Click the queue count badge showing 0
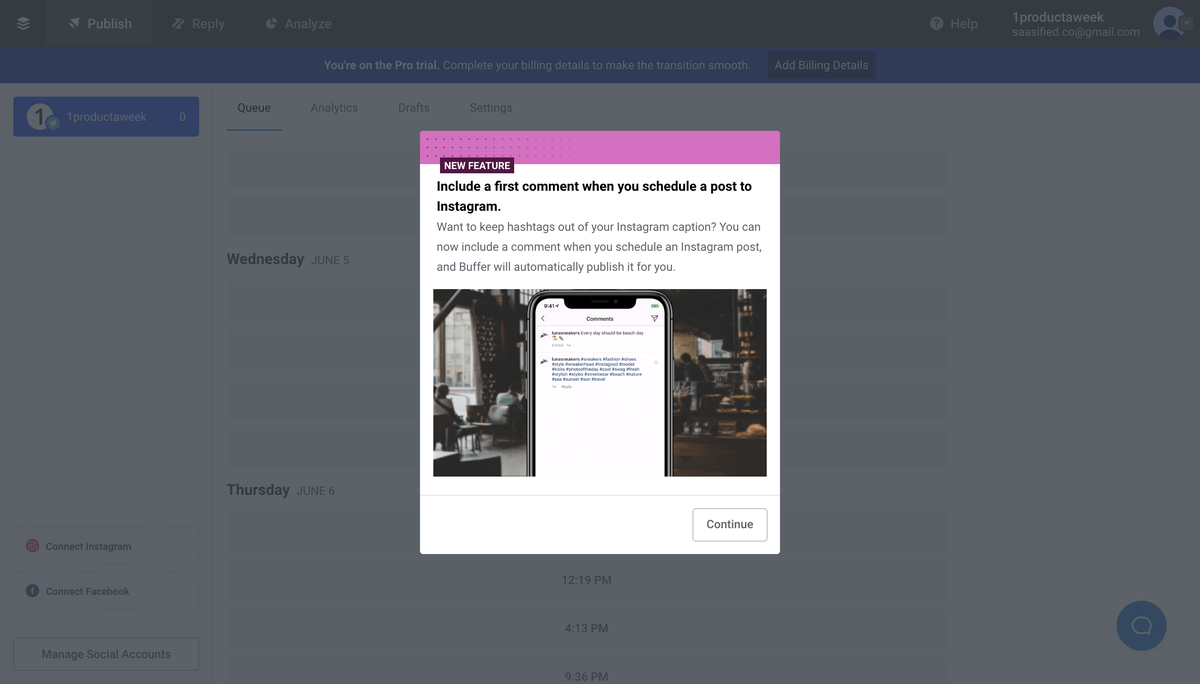Image resolution: width=1200 pixels, height=684 pixels. pos(182,117)
